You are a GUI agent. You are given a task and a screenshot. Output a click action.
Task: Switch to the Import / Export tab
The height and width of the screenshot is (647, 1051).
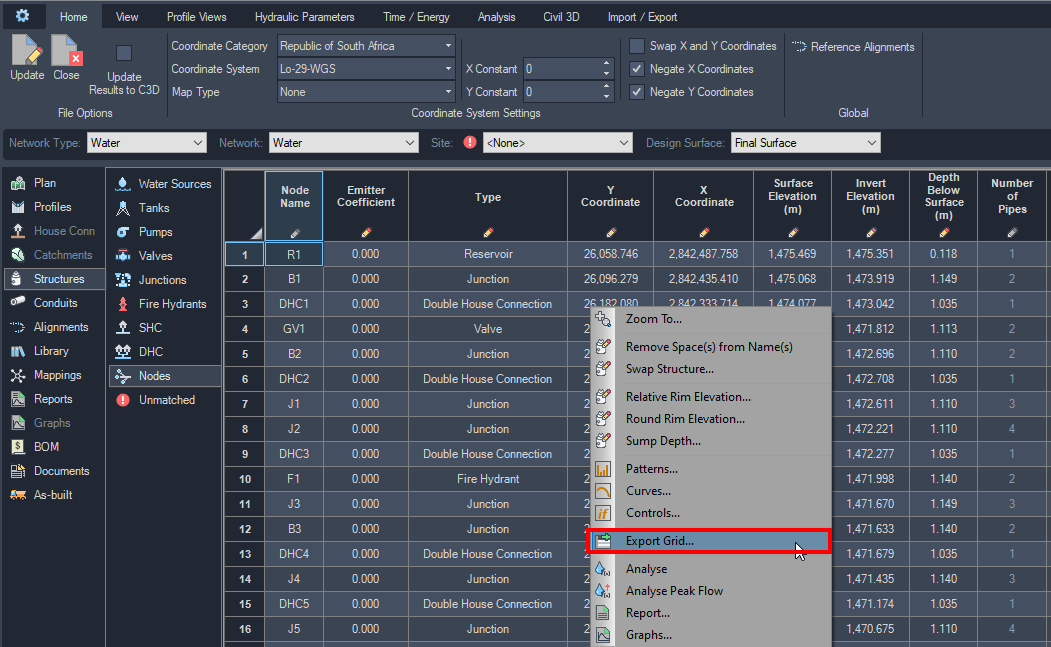642,17
